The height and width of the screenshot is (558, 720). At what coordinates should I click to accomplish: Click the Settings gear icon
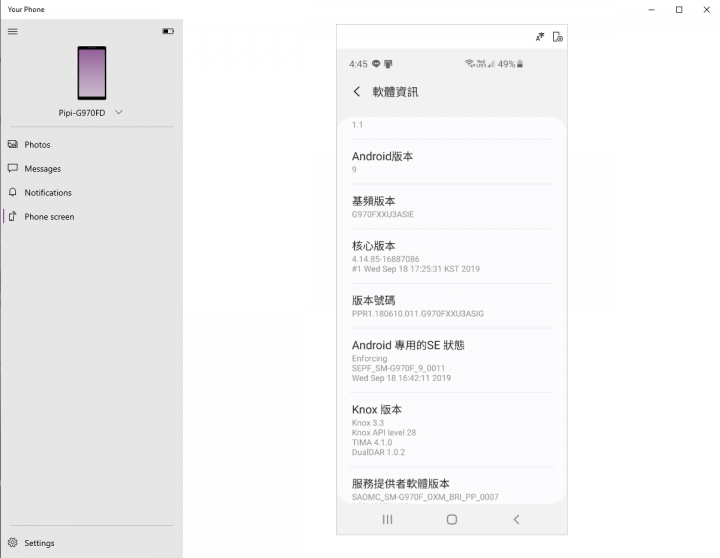[x=13, y=543]
